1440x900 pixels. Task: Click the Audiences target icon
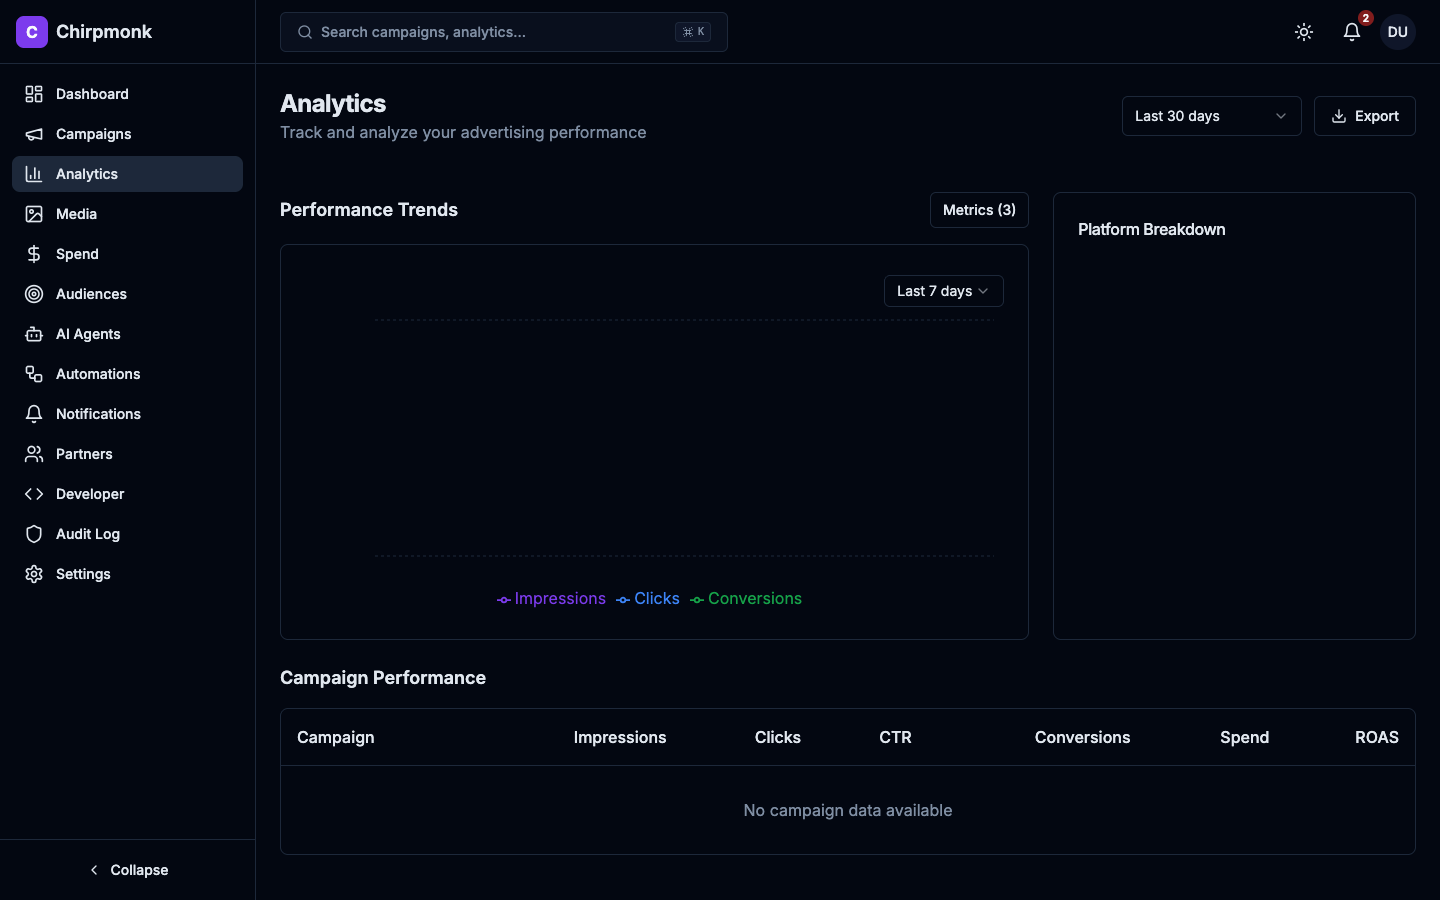point(33,293)
